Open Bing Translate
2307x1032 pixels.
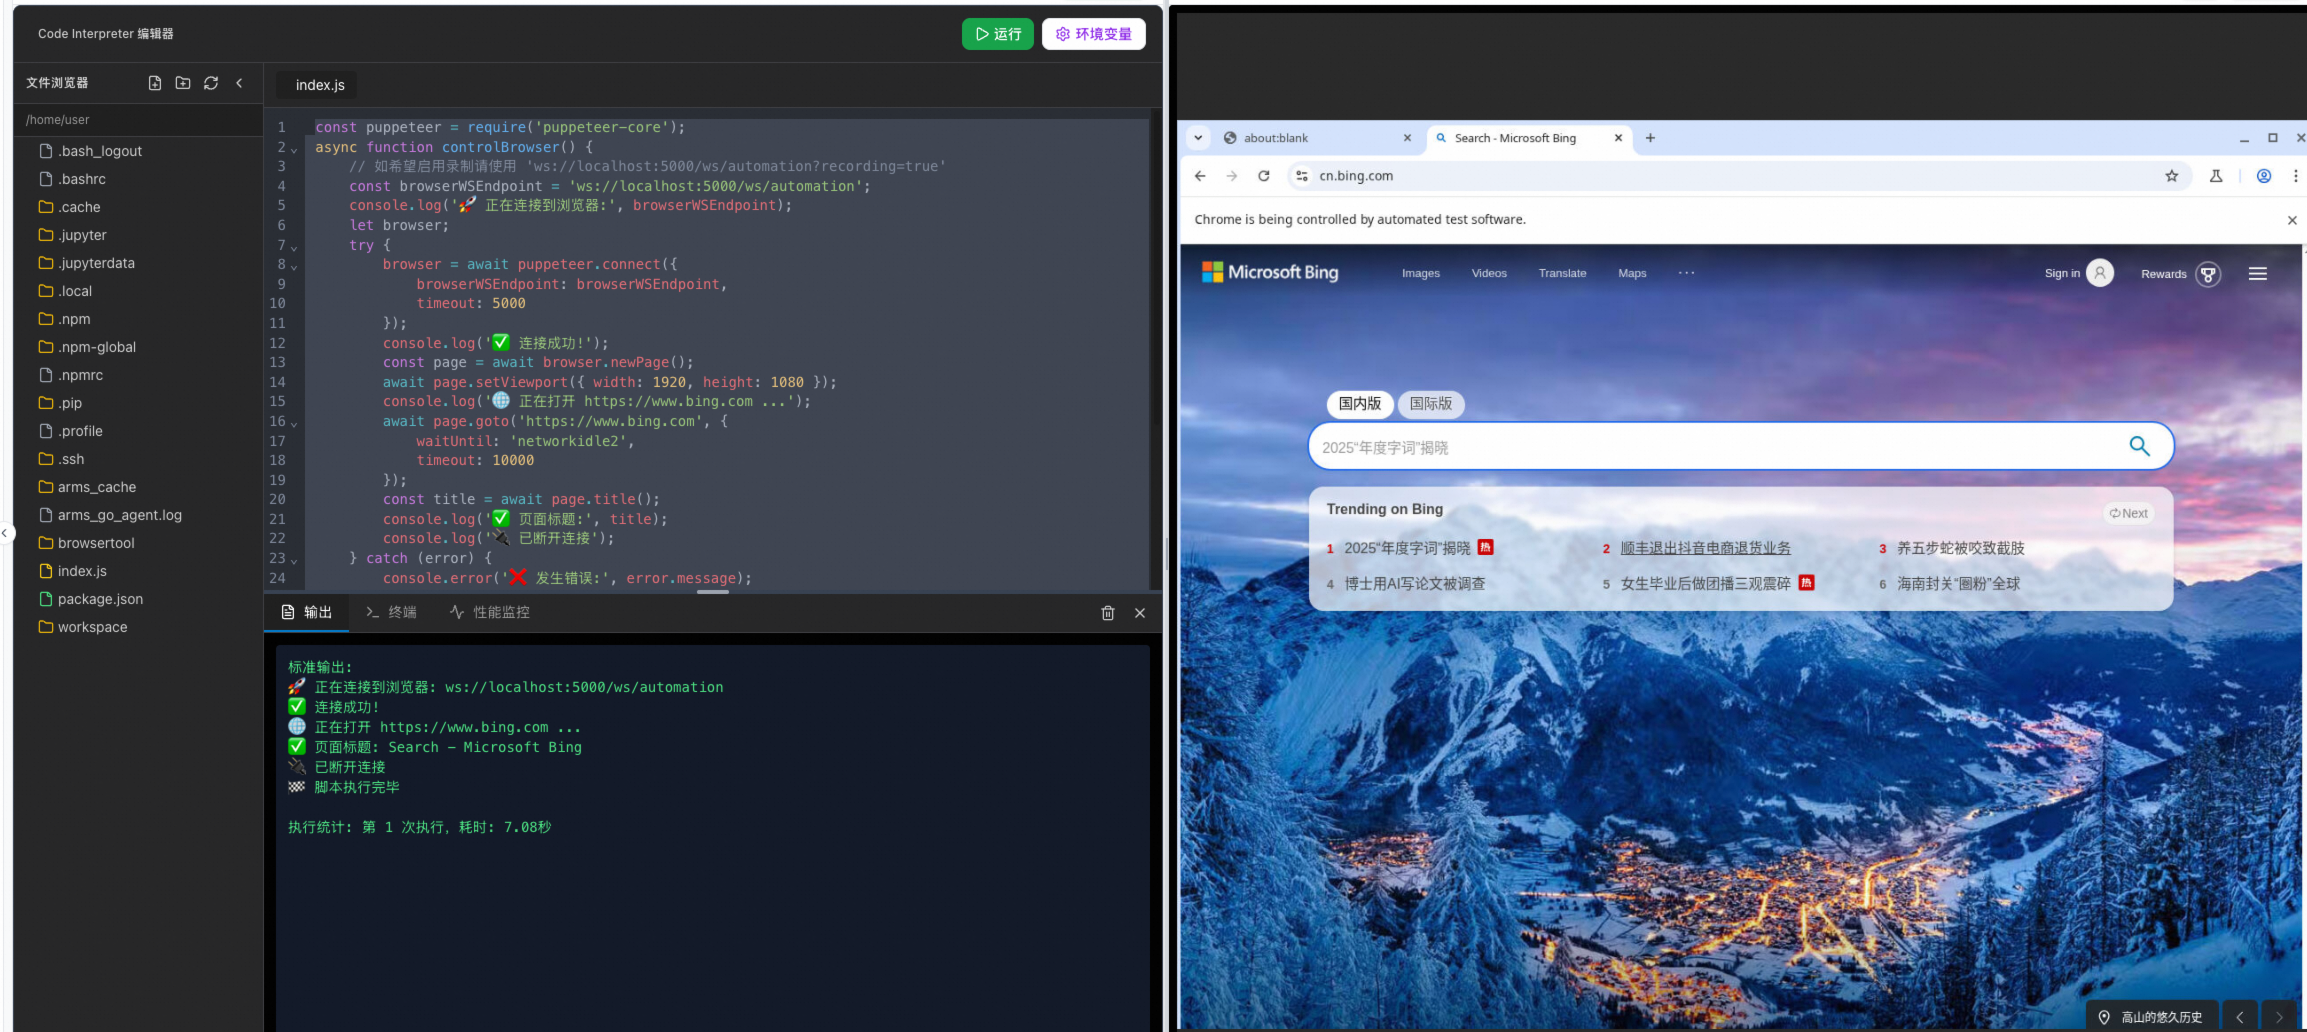(x=1562, y=273)
